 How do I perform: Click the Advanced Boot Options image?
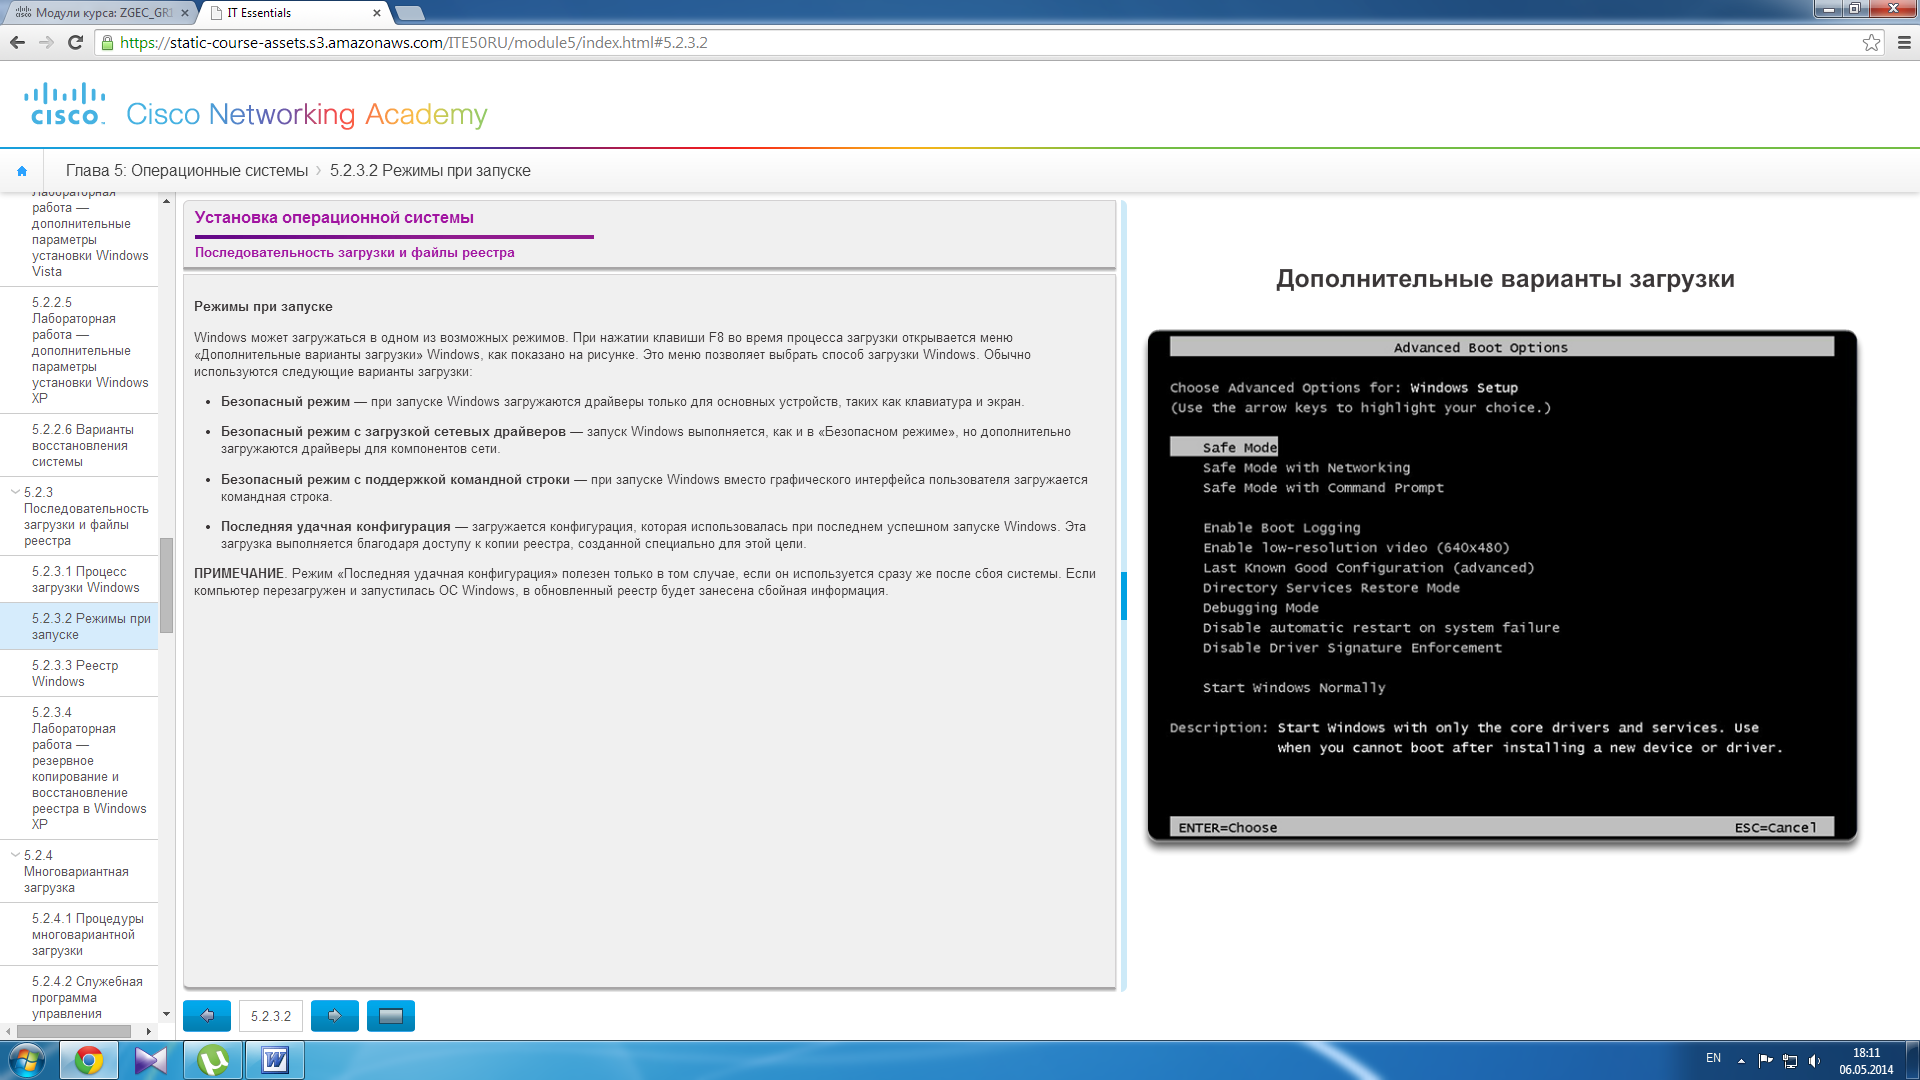[x=1502, y=587]
